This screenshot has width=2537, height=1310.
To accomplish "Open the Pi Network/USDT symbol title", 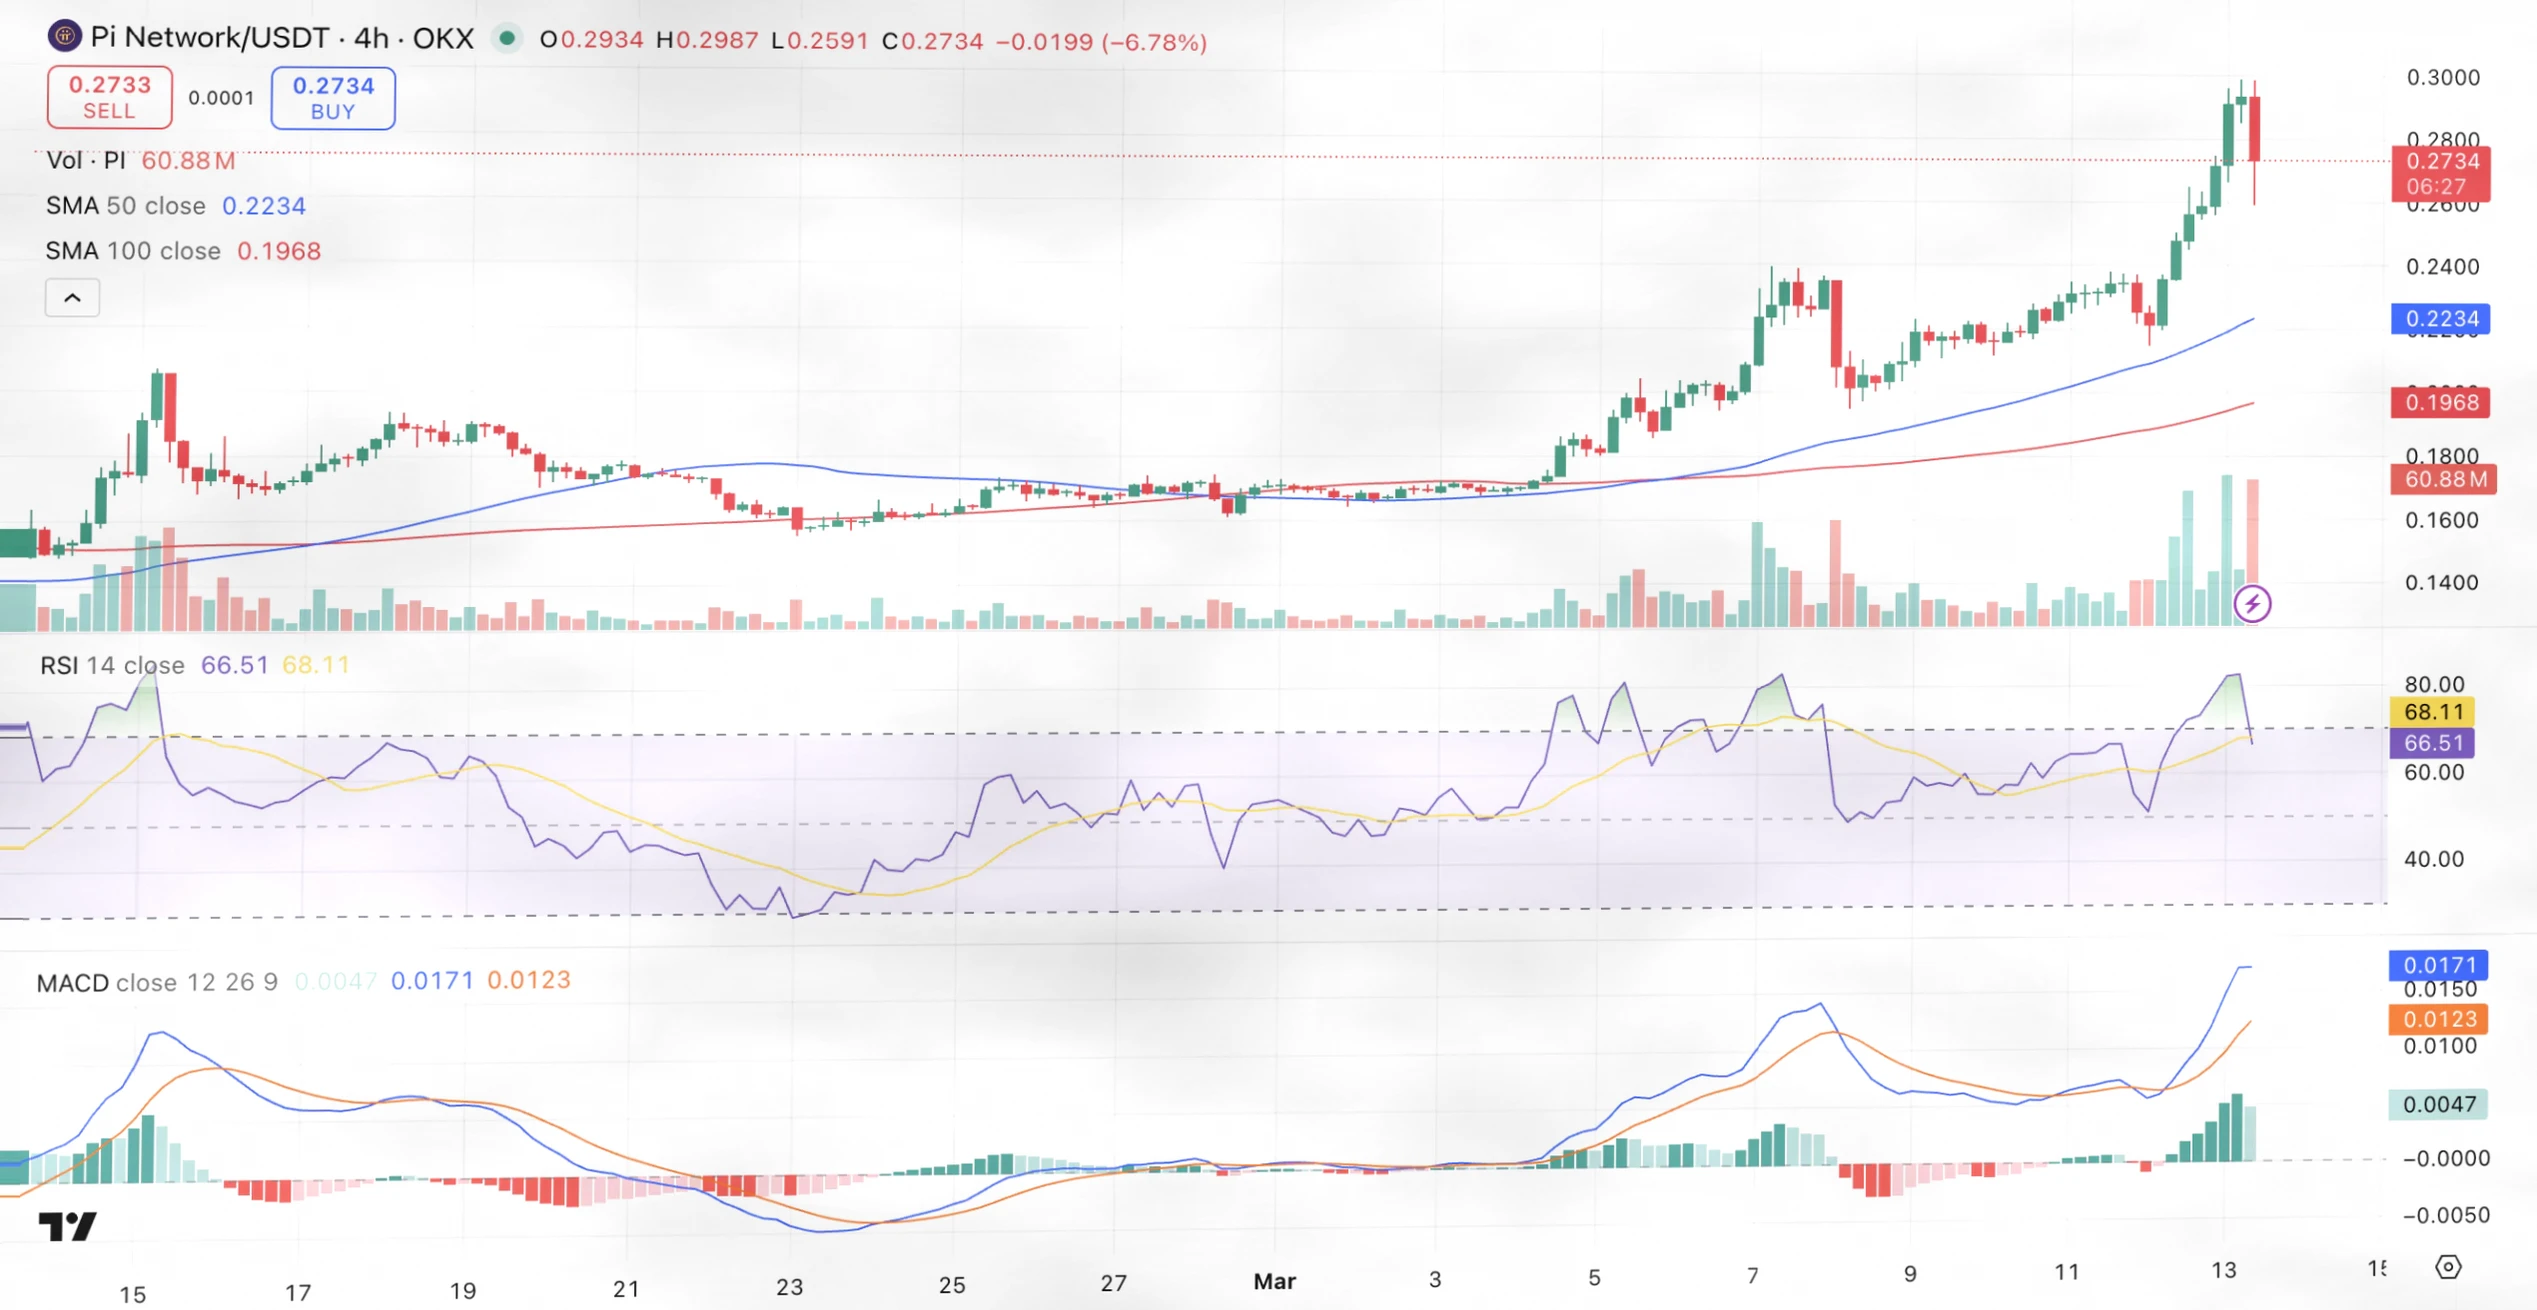I will pos(282,38).
